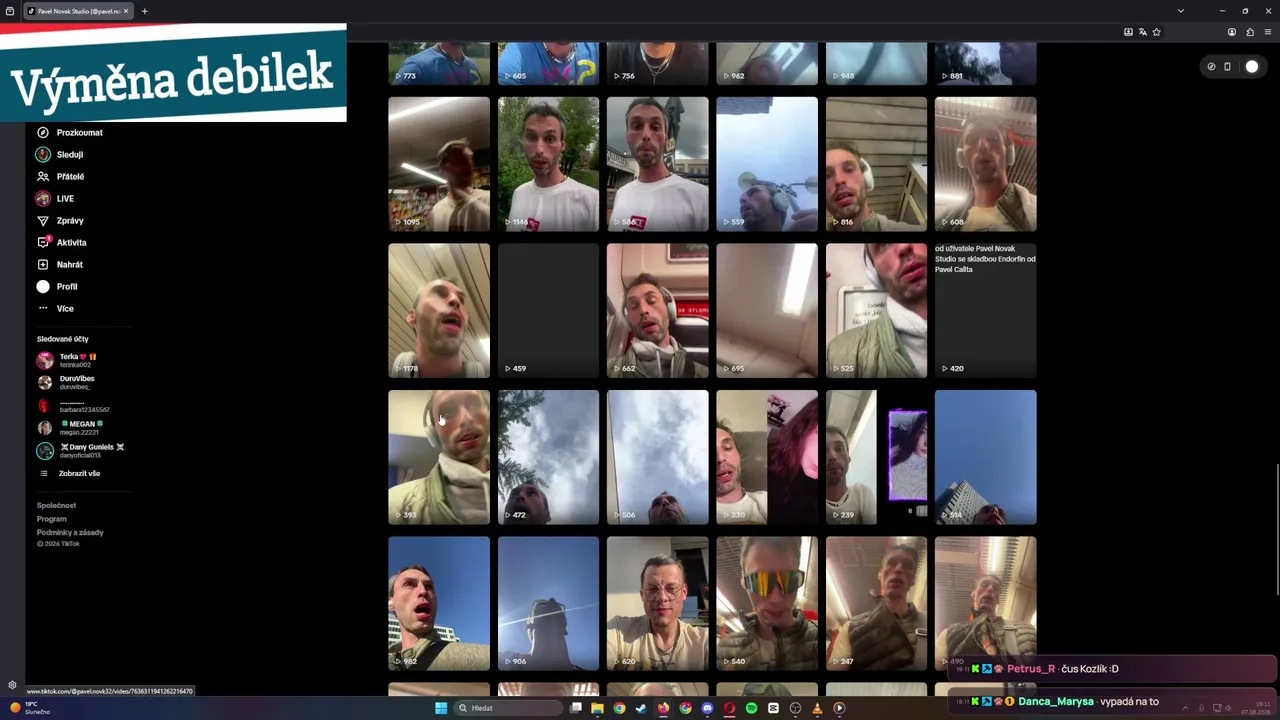This screenshot has width=1280, height=720.
Task: Click the translate page icon
Action: (1143, 32)
